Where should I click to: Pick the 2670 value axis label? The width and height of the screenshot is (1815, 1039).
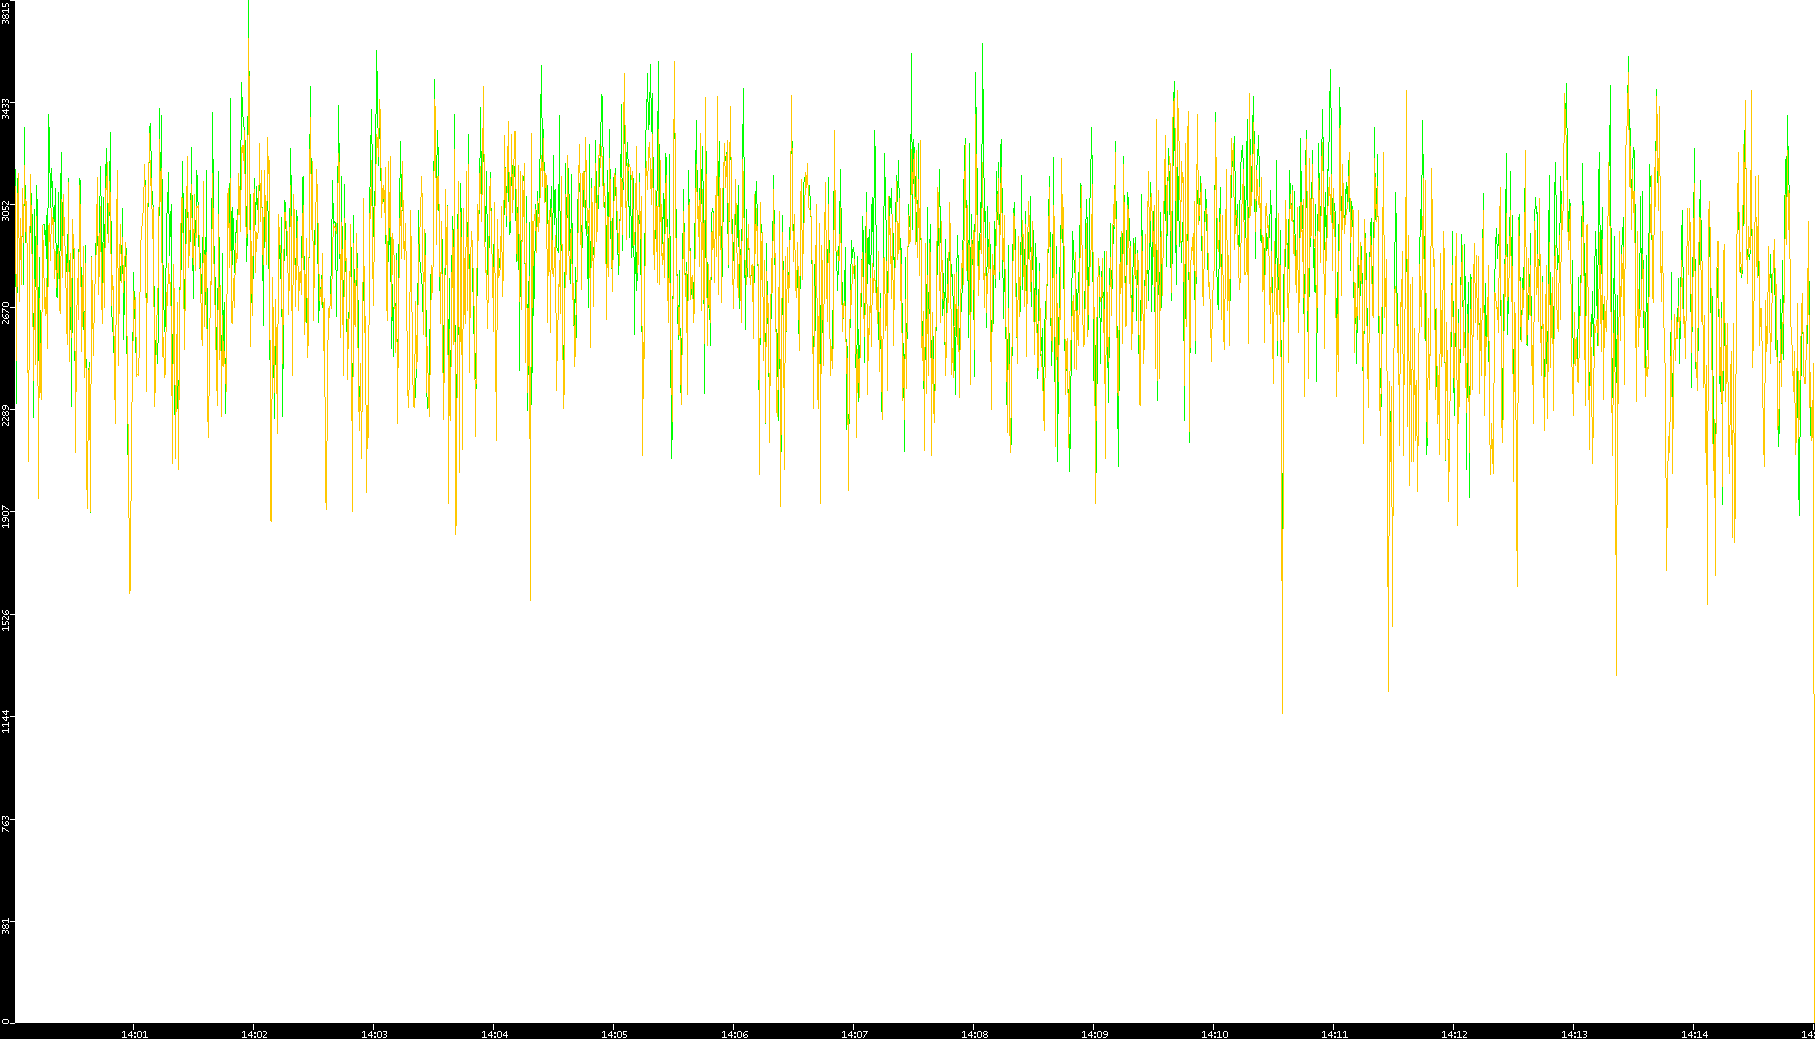click(6, 312)
